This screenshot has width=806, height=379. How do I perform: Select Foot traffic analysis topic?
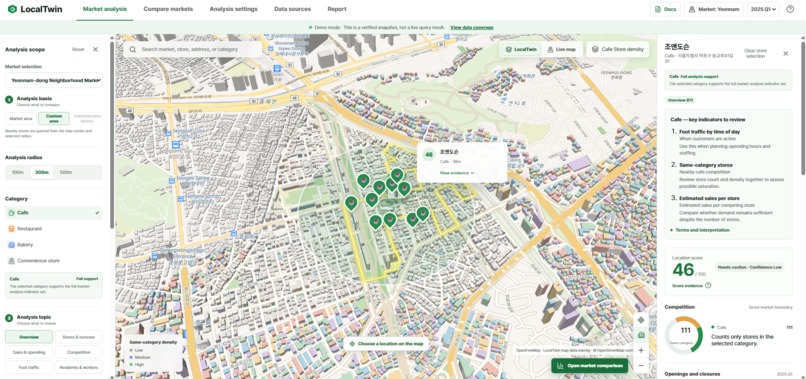coord(29,367)
